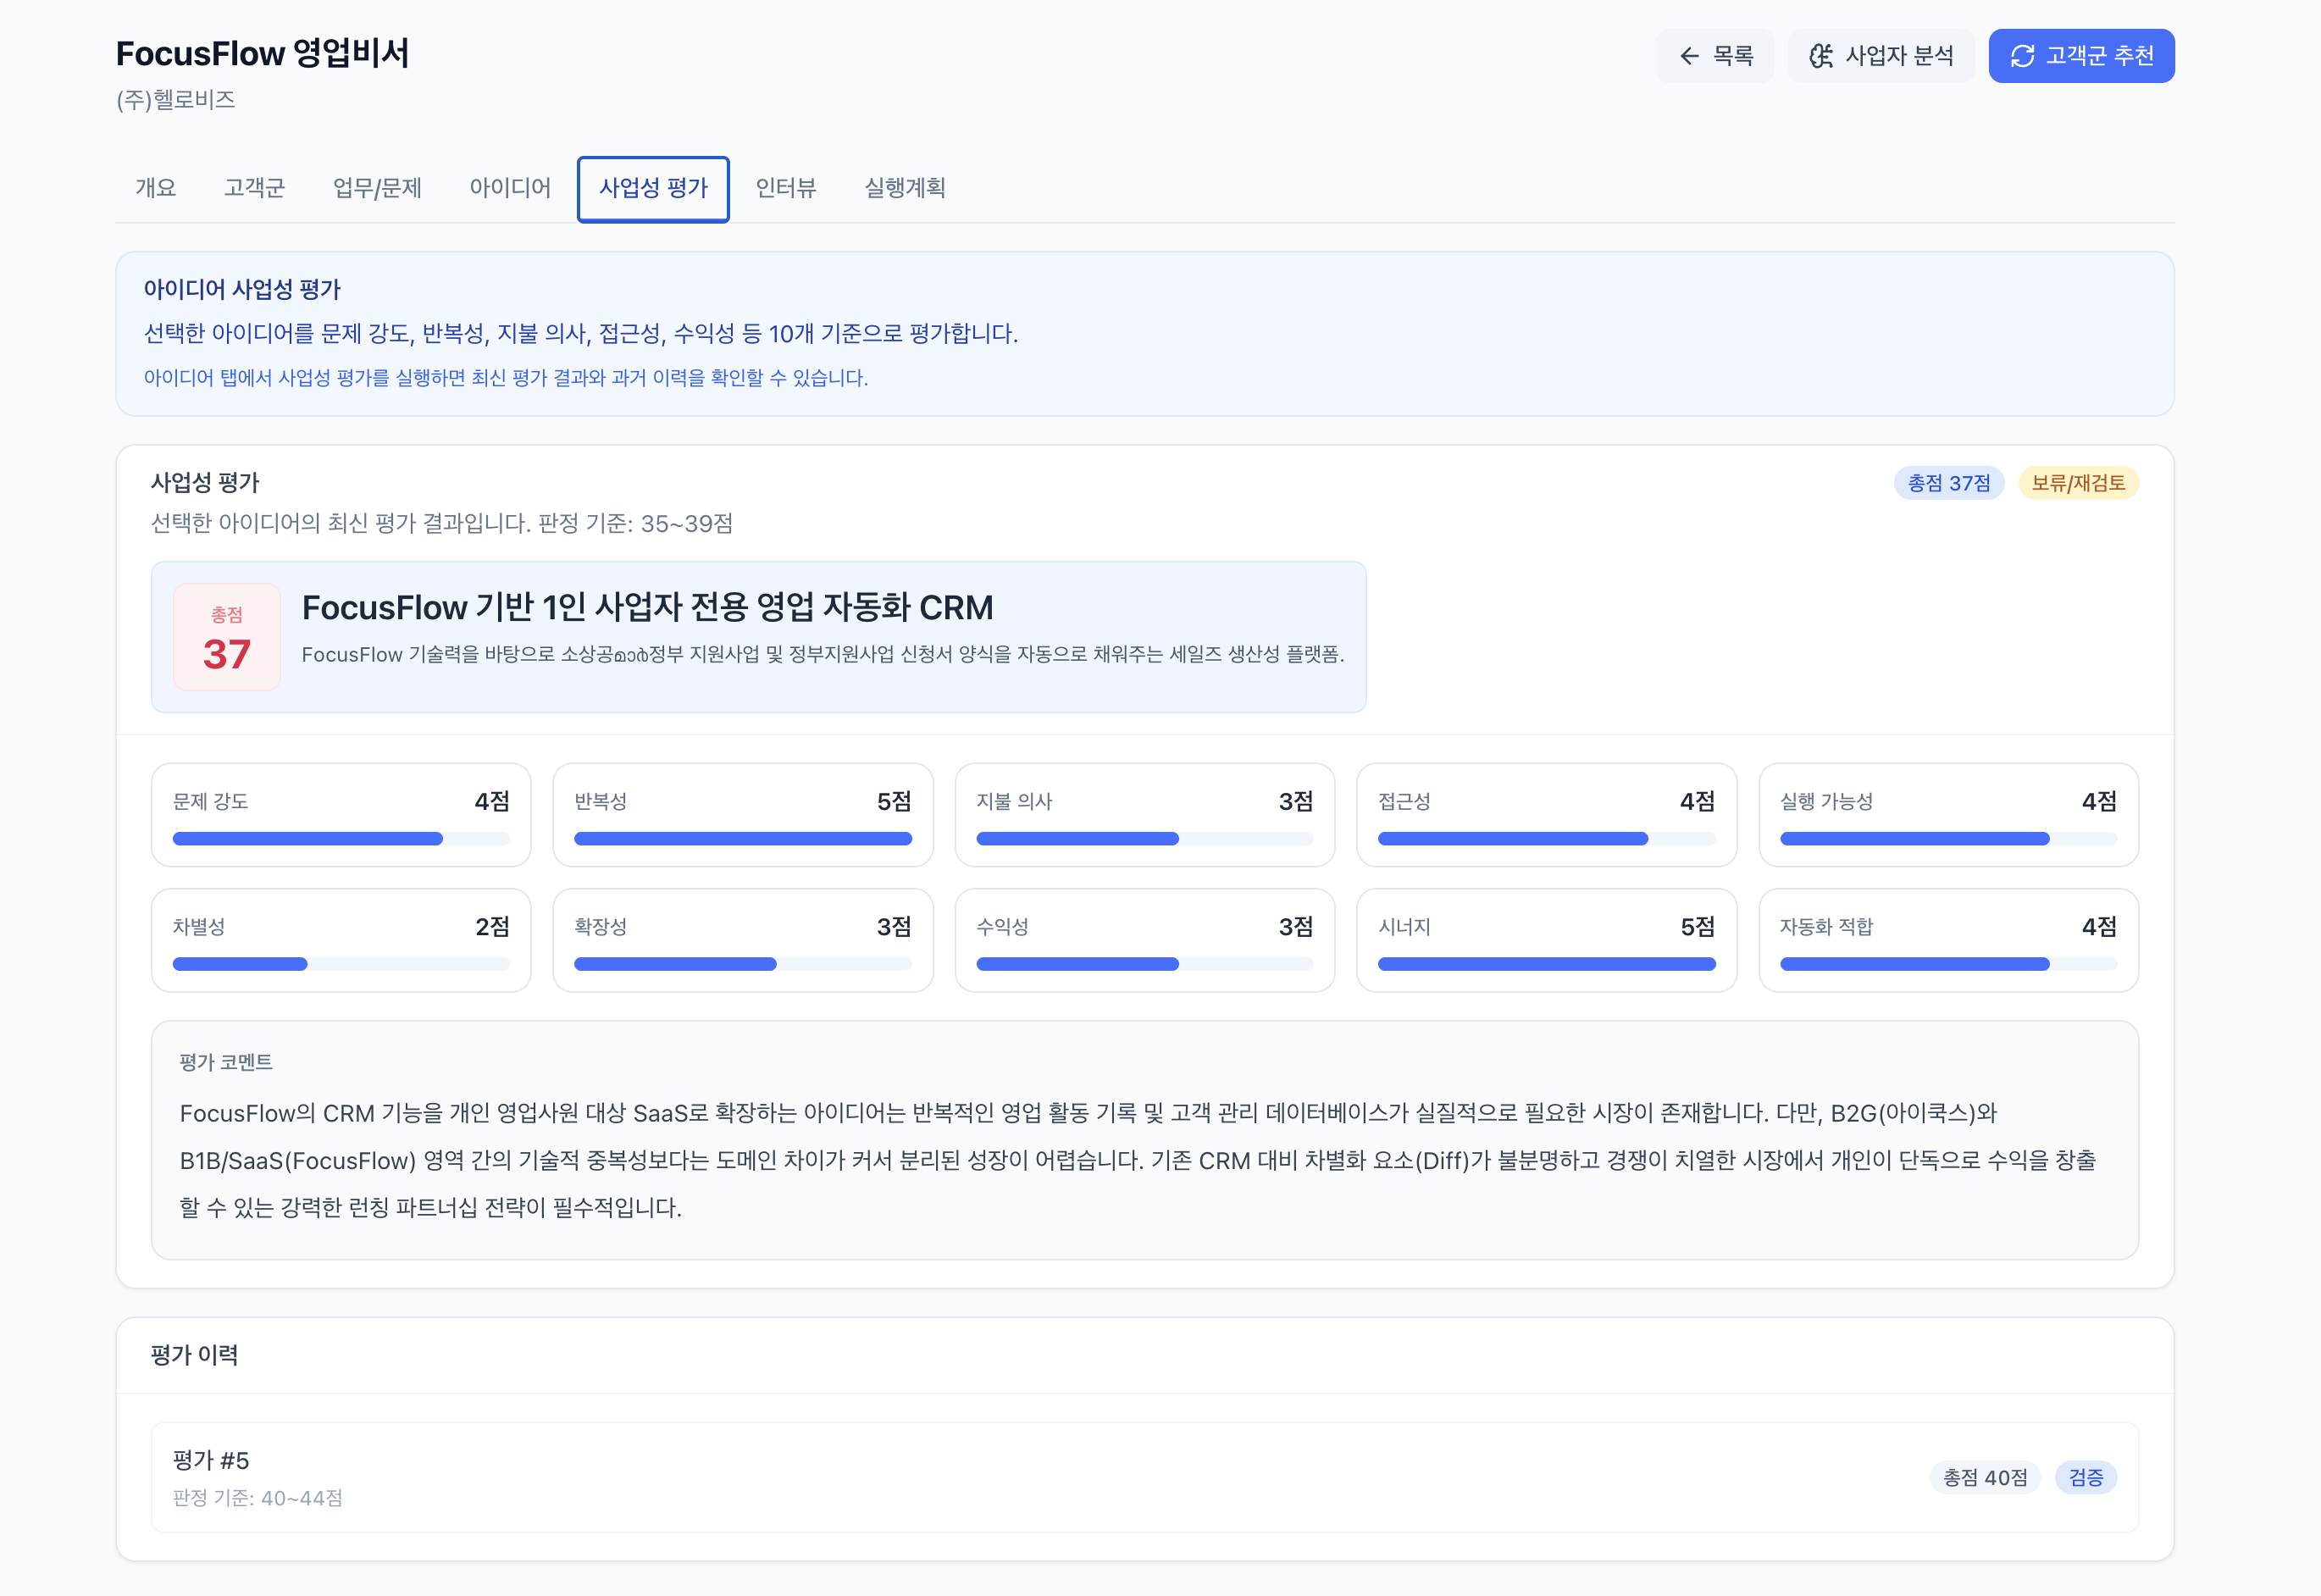Click the 확장성 progress bar
Viewport: 2321px width, 1596px height.
[x=743, y=964]
